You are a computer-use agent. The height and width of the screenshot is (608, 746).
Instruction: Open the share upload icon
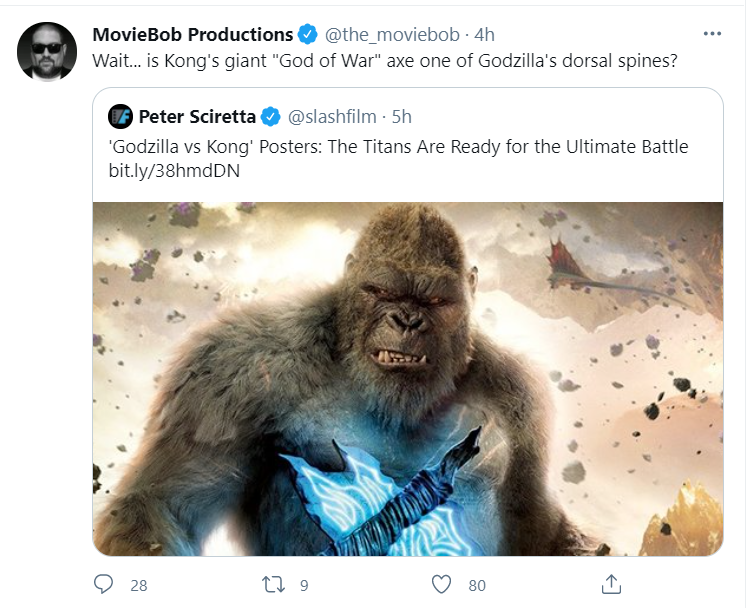[611, 584]
